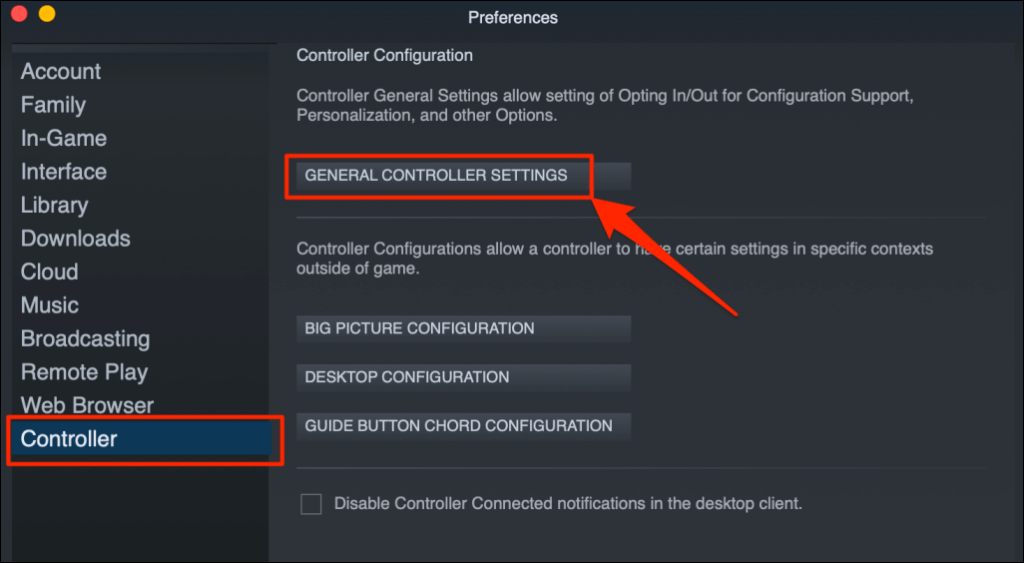Open Broadcasting settings

click(85, 339)
